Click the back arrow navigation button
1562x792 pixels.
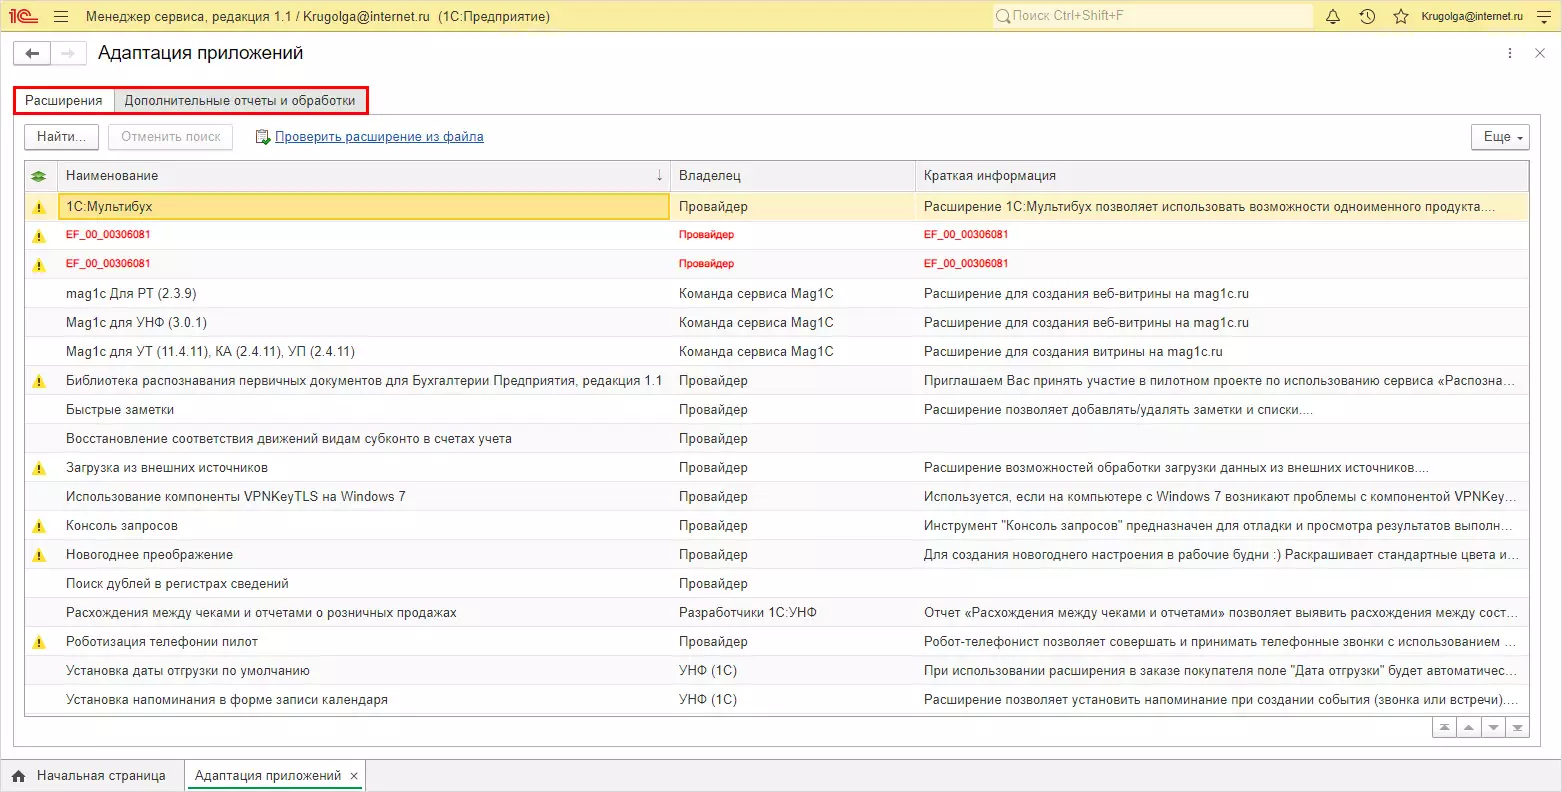pos(32,53)
